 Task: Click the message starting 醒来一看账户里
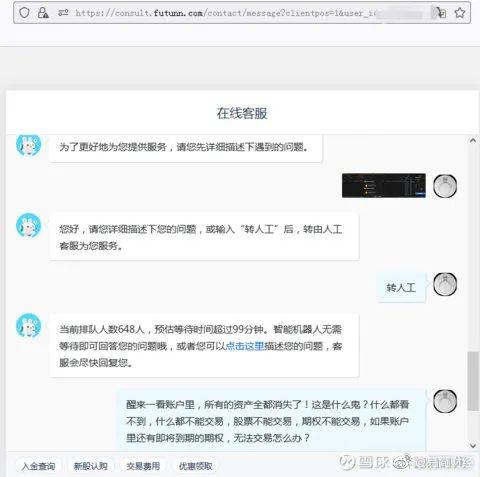(271, 421)
